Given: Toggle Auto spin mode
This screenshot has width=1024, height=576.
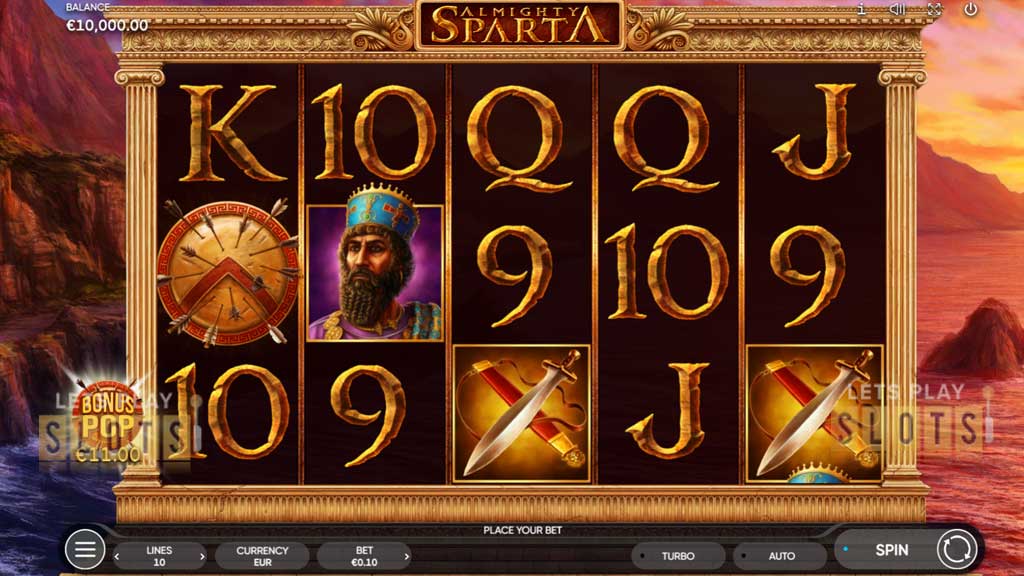Looking at the screenshot, I should [x=781, y=556].
